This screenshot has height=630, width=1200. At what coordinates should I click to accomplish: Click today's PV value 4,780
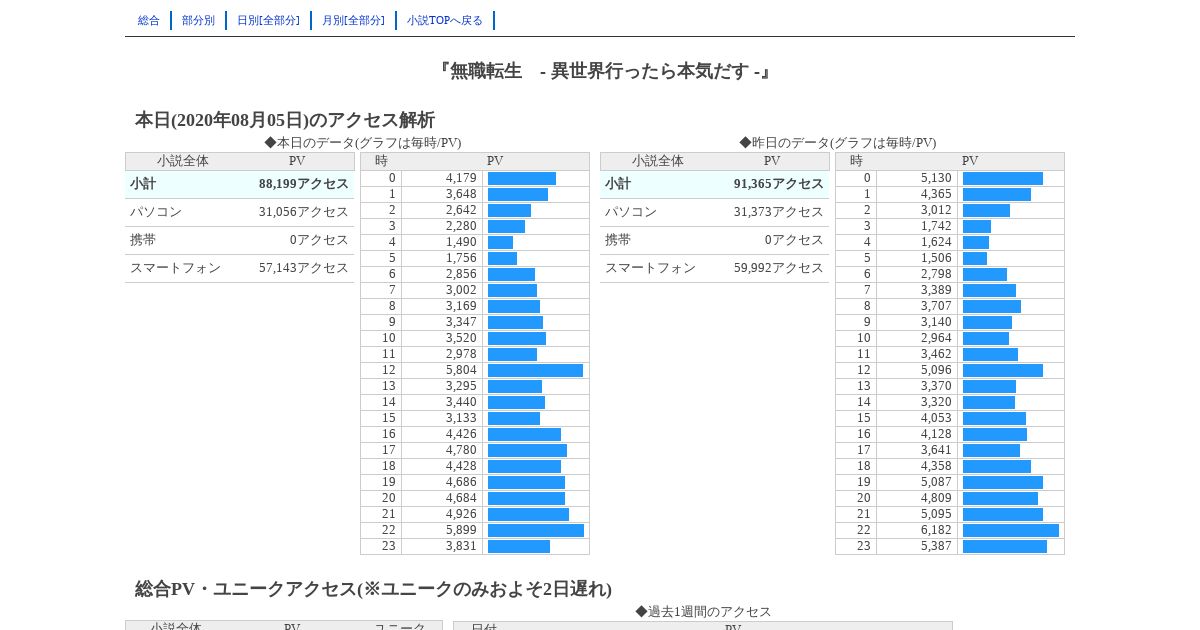pos(461,450)
